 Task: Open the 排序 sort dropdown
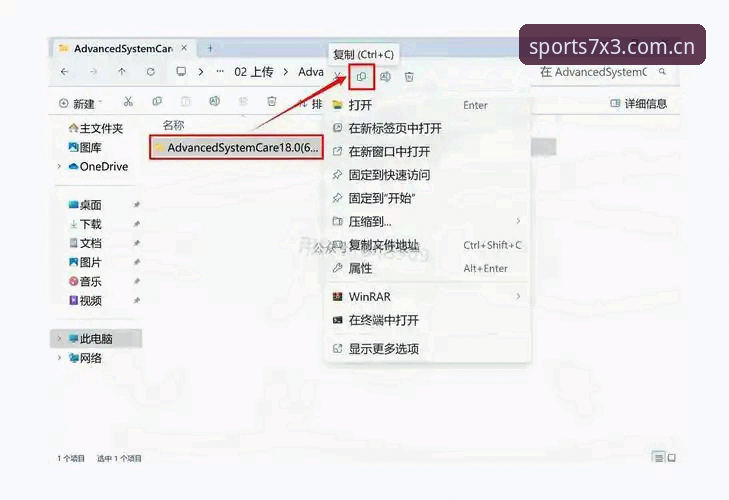pos(310,103)
